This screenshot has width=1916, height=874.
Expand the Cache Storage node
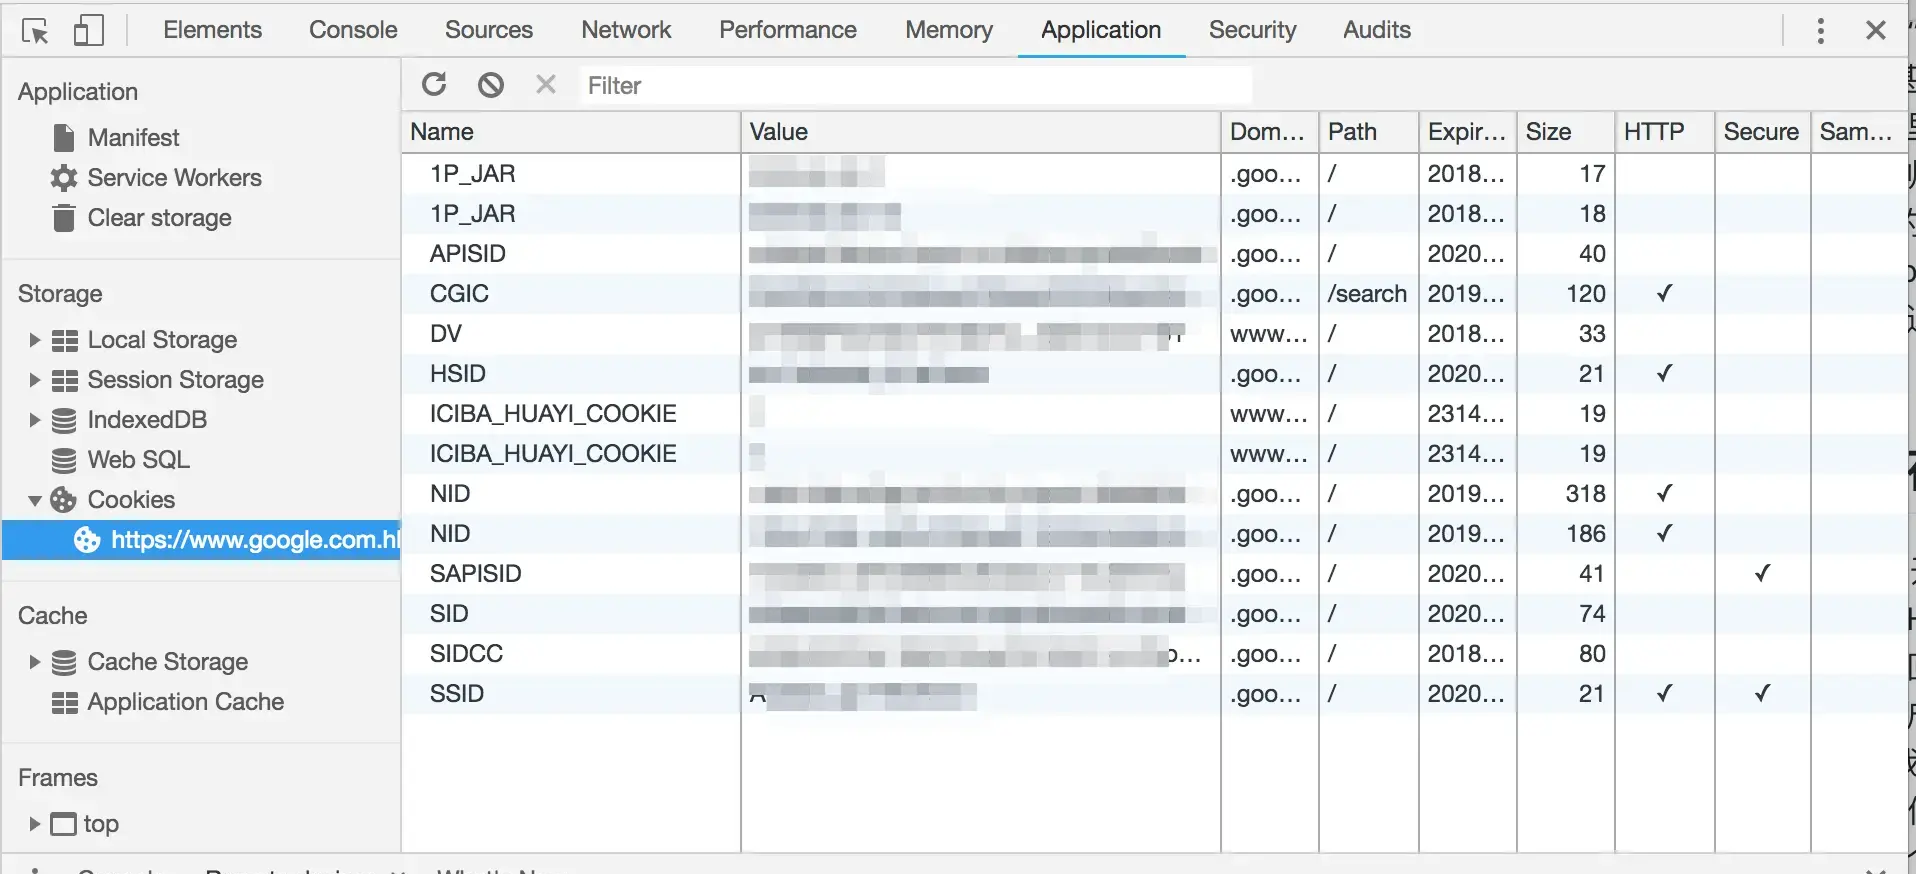34,662
